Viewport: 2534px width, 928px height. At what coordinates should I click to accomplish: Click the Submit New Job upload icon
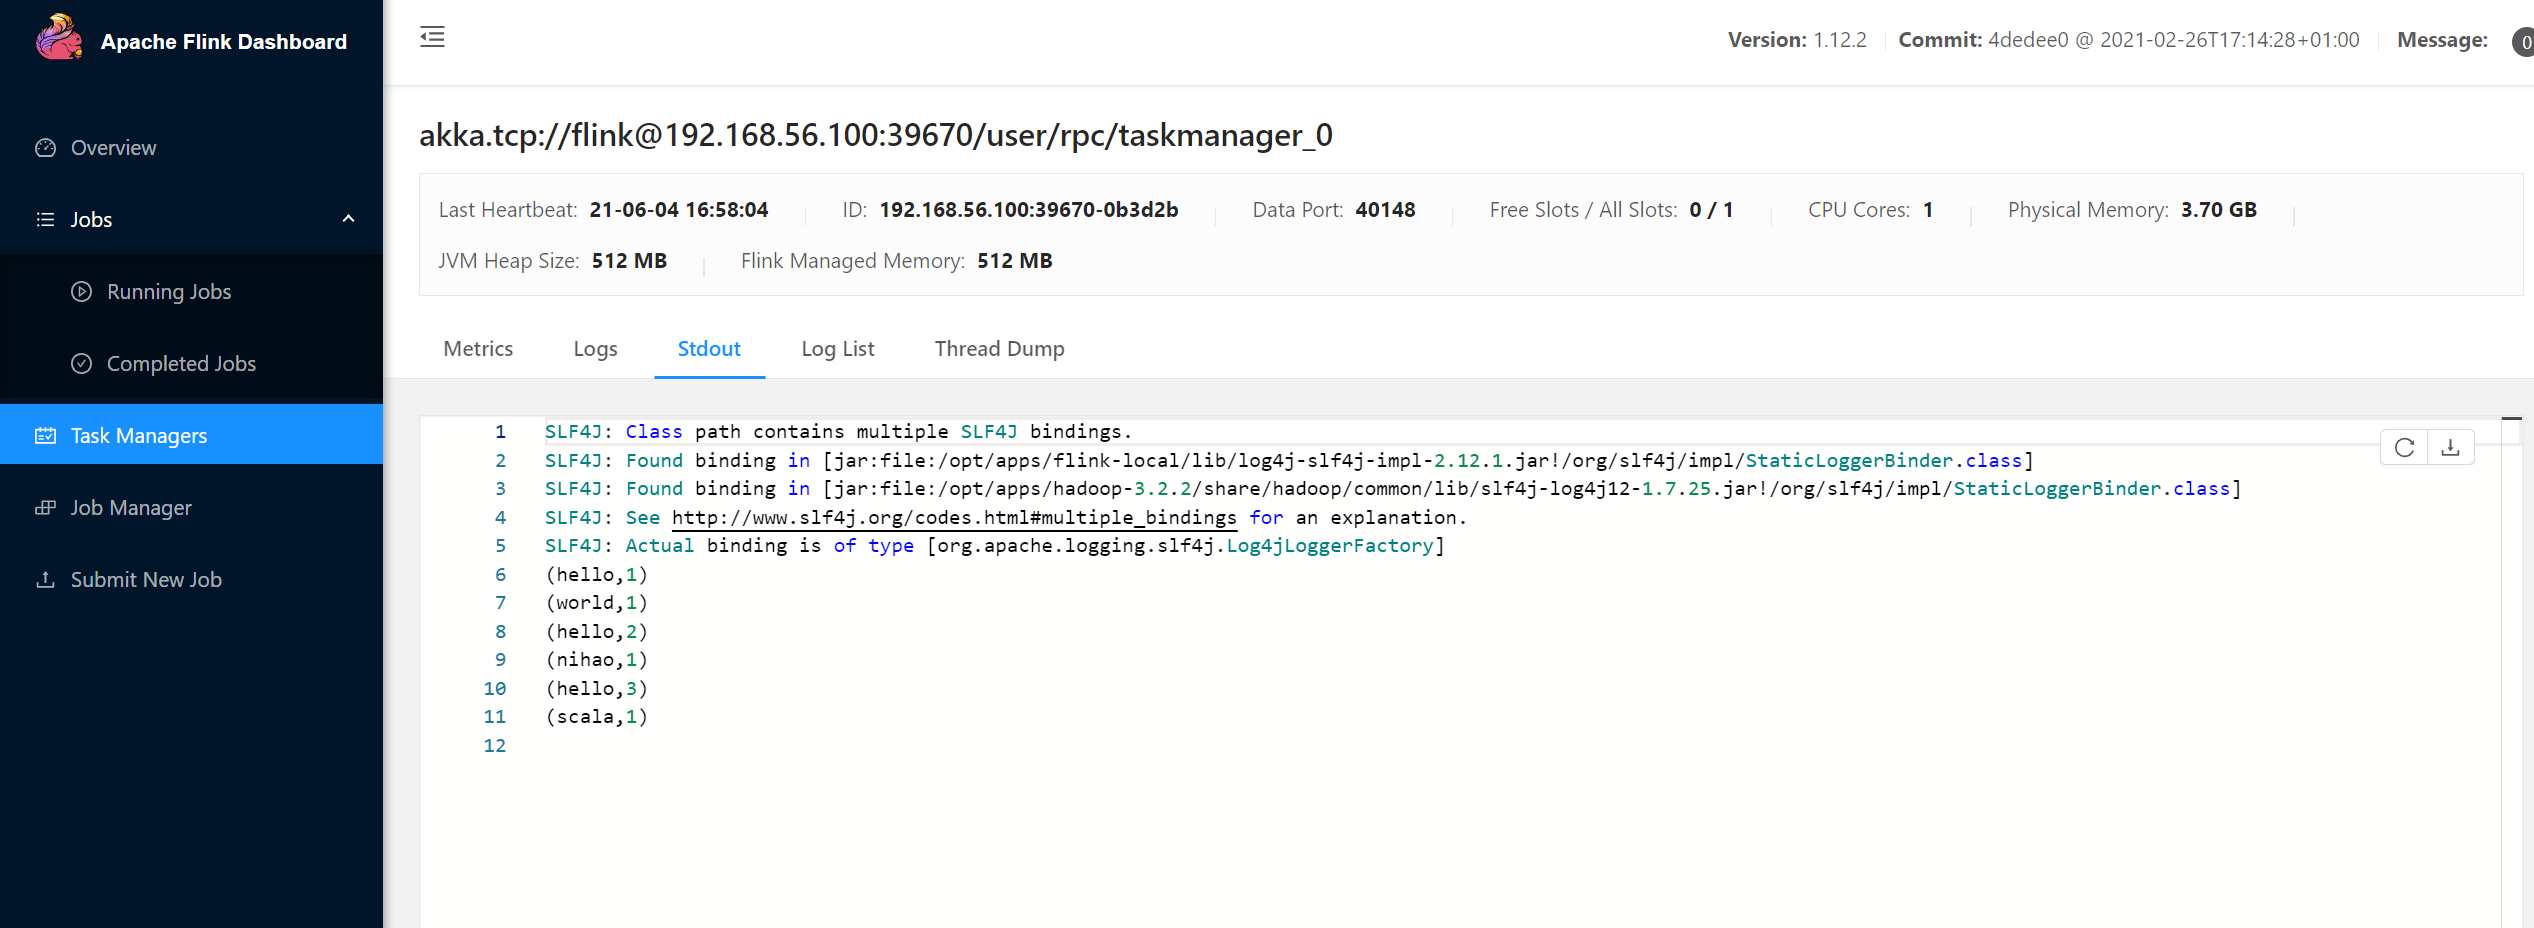click(46, 580)
